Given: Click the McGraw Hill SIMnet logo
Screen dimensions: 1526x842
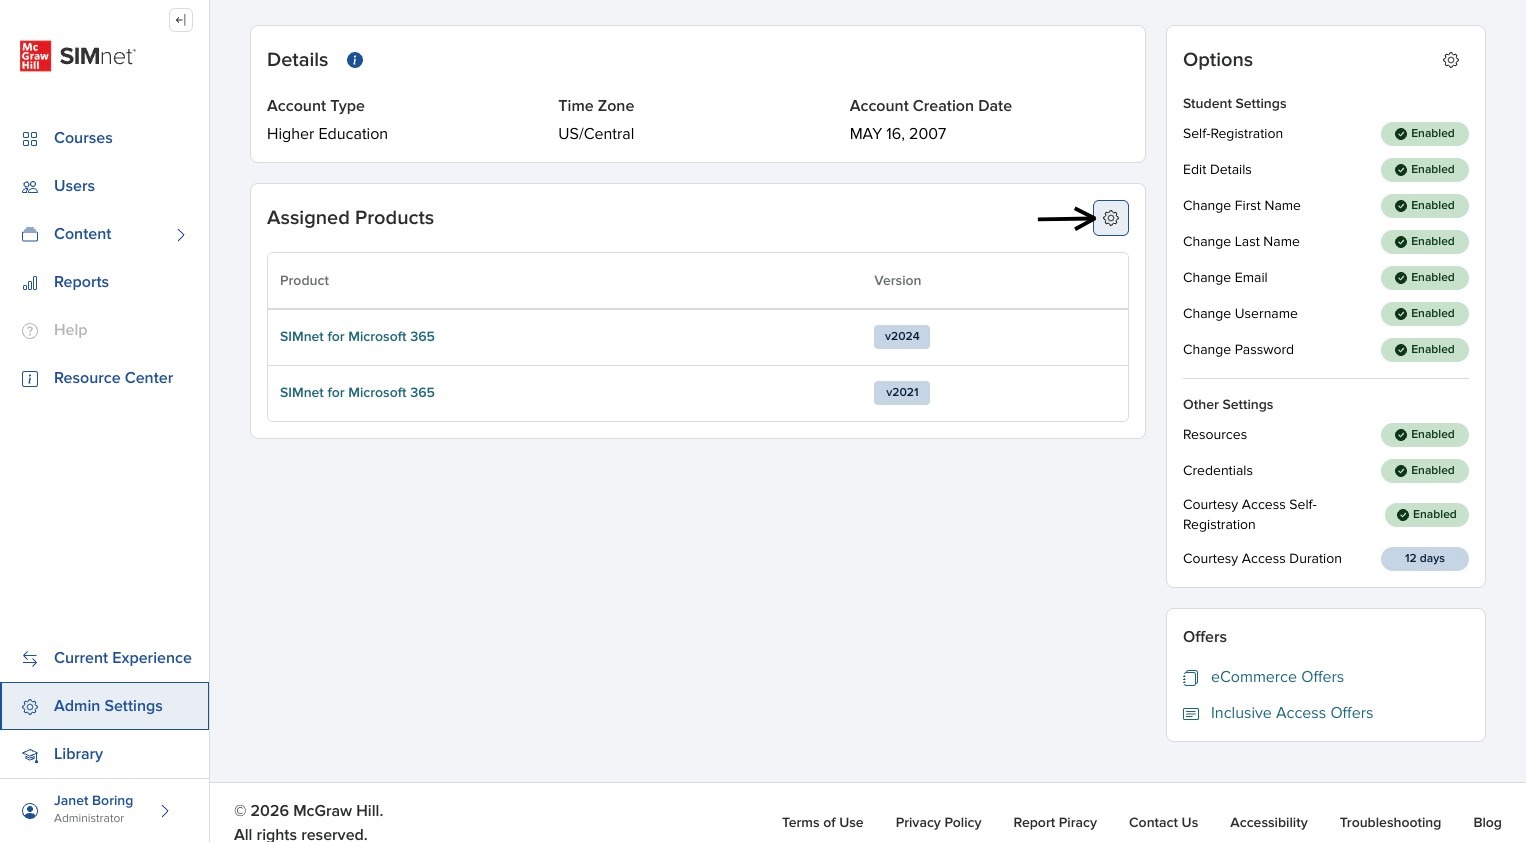Looking at the screenshot, I should pyautogui.click(x=78, y=56).
